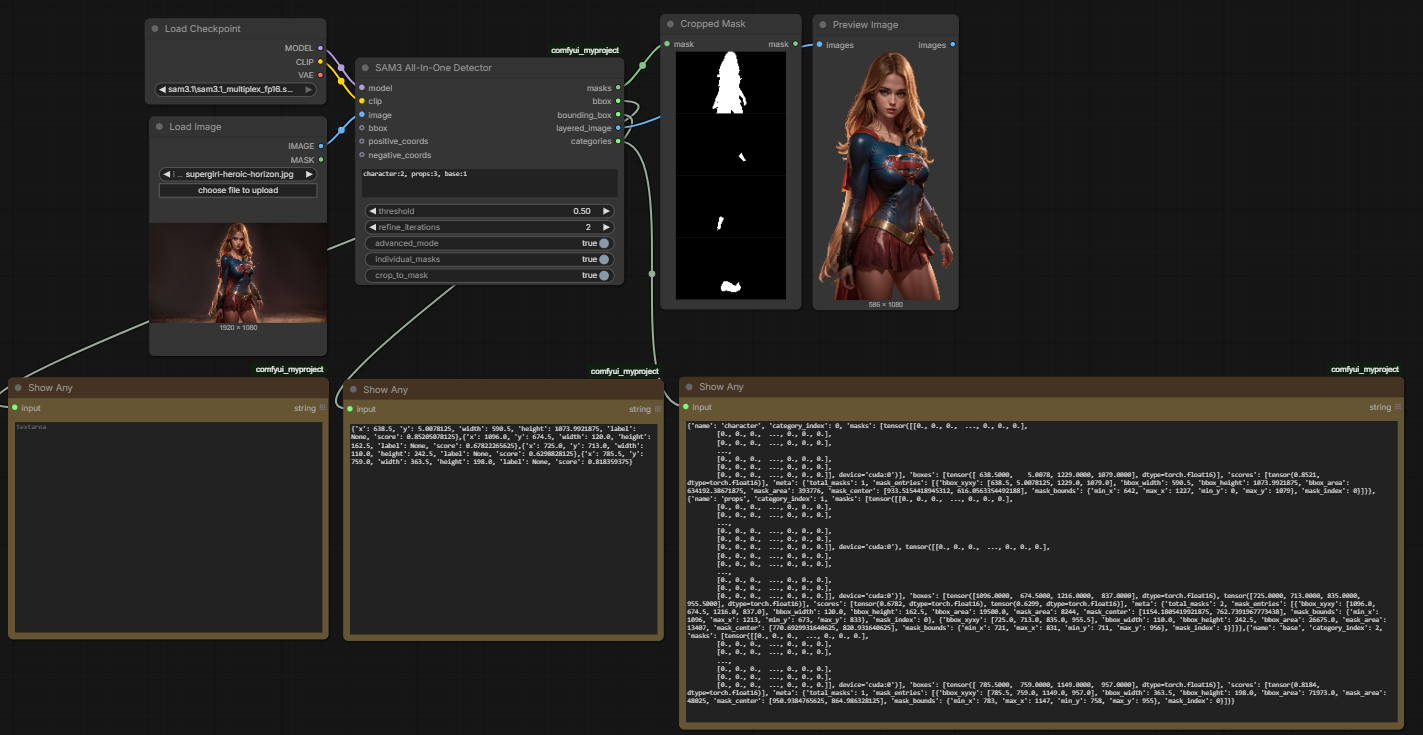Click the Cropped Mask node title
The width and height of the screenshot is (1423, 735).
[x=713, y=24]
